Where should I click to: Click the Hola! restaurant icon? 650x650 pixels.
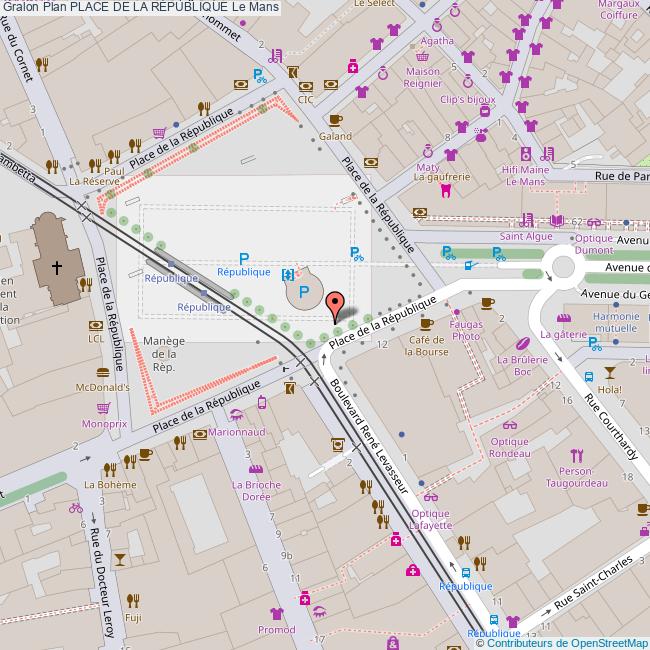coord(608,372)
